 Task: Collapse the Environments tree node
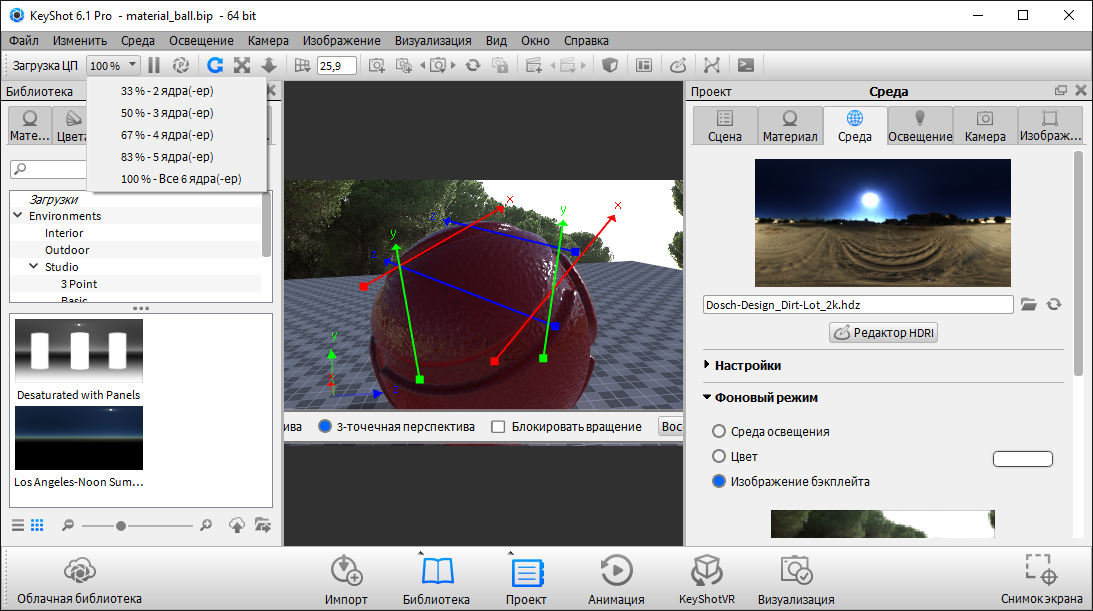(17, 215)
